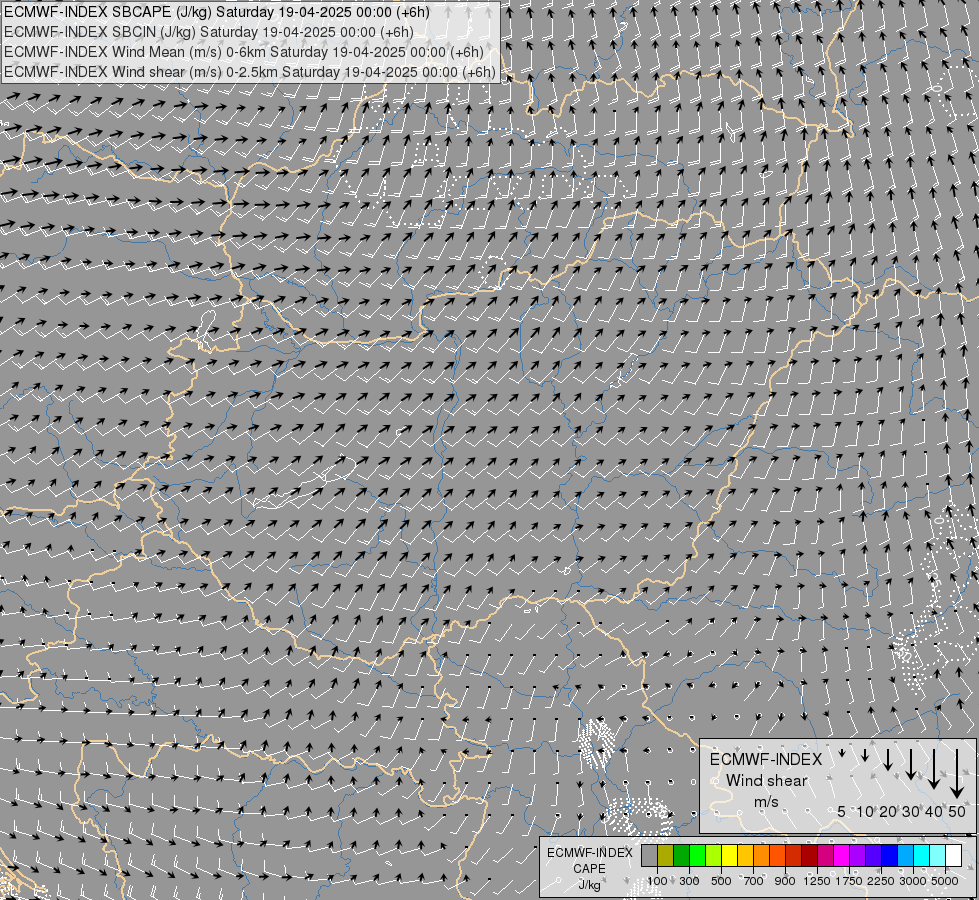This screenshot has width=979, height=900.
Task: Click the 'Wind shear' legend label
Action: point(766,781)
